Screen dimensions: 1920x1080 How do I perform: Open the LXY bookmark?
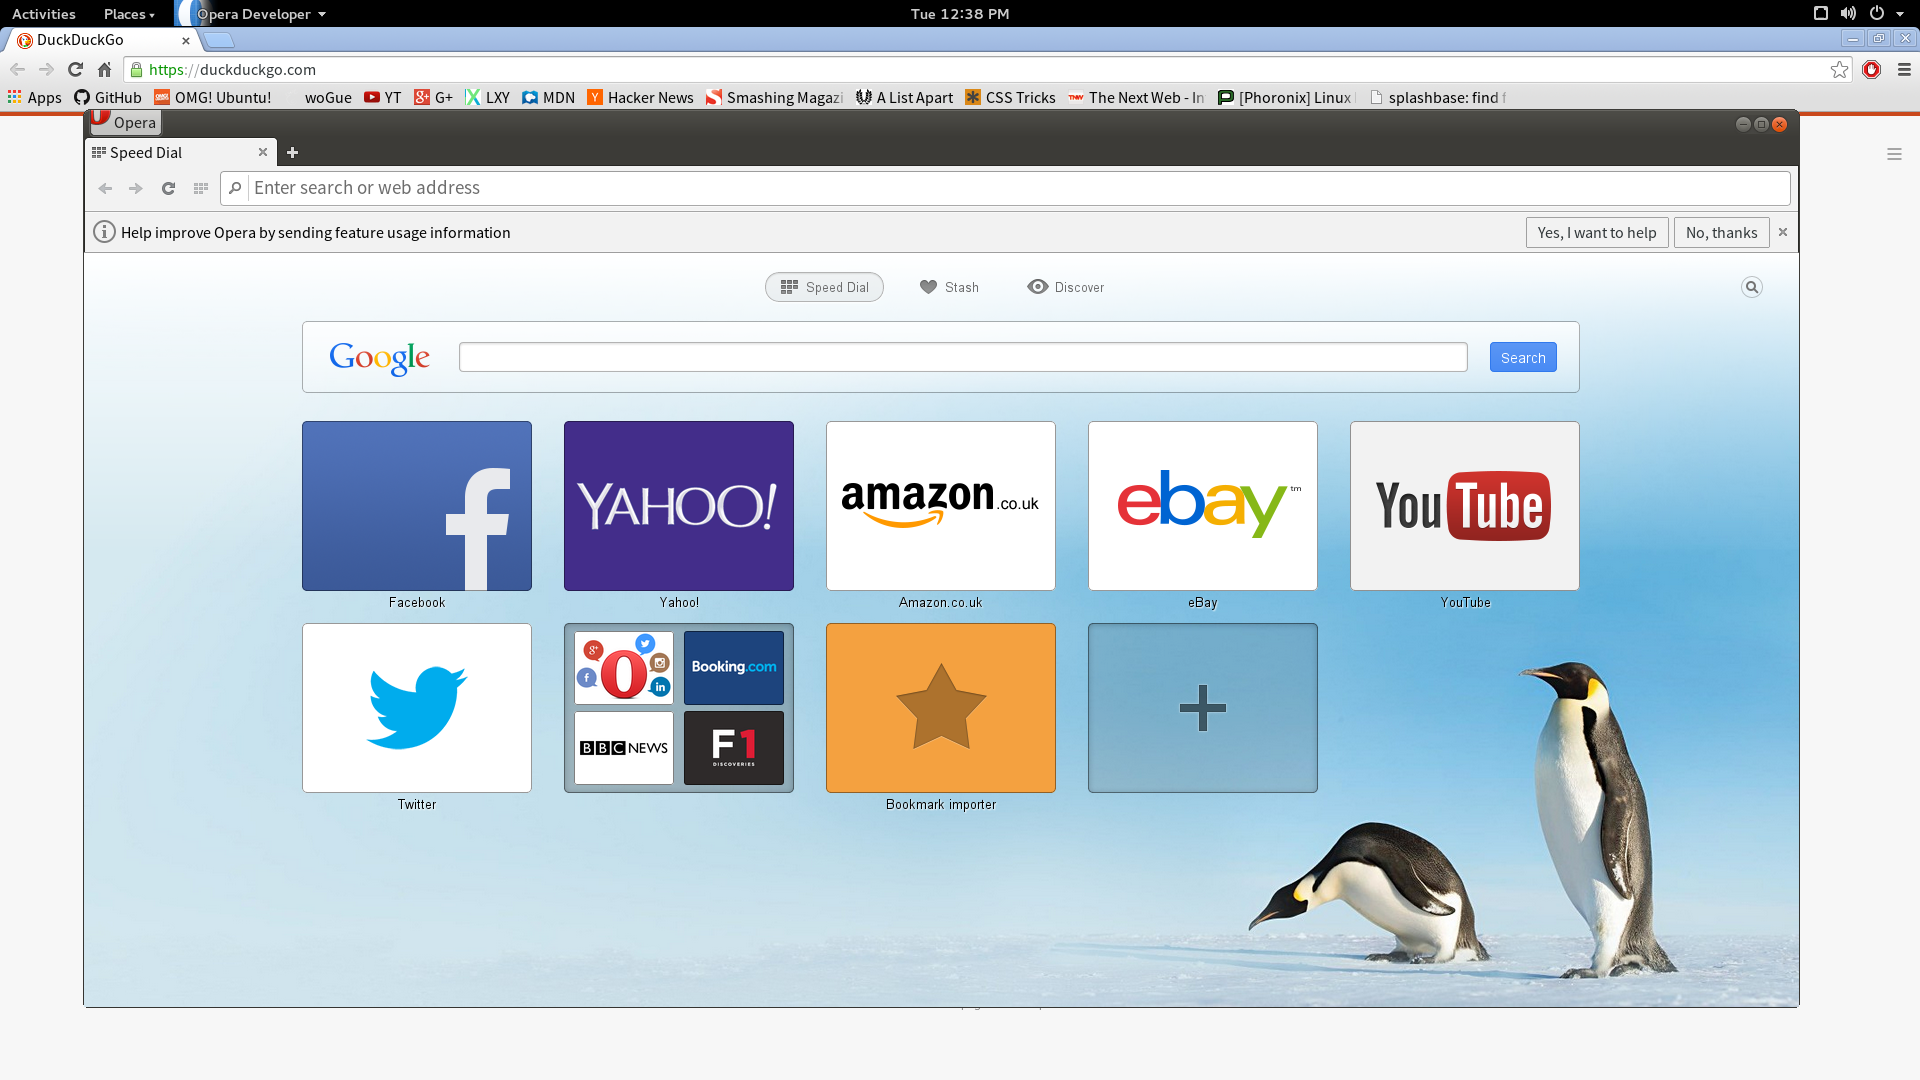488,97
